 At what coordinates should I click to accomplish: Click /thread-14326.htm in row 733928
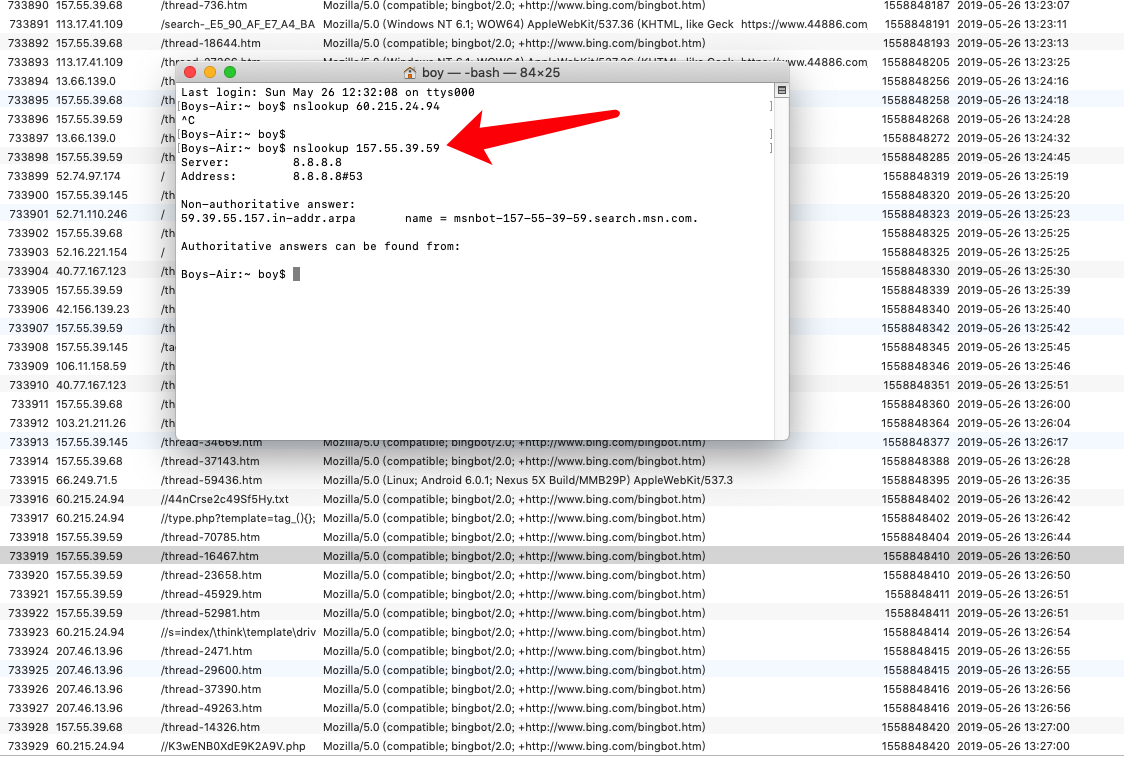point(209,727)
